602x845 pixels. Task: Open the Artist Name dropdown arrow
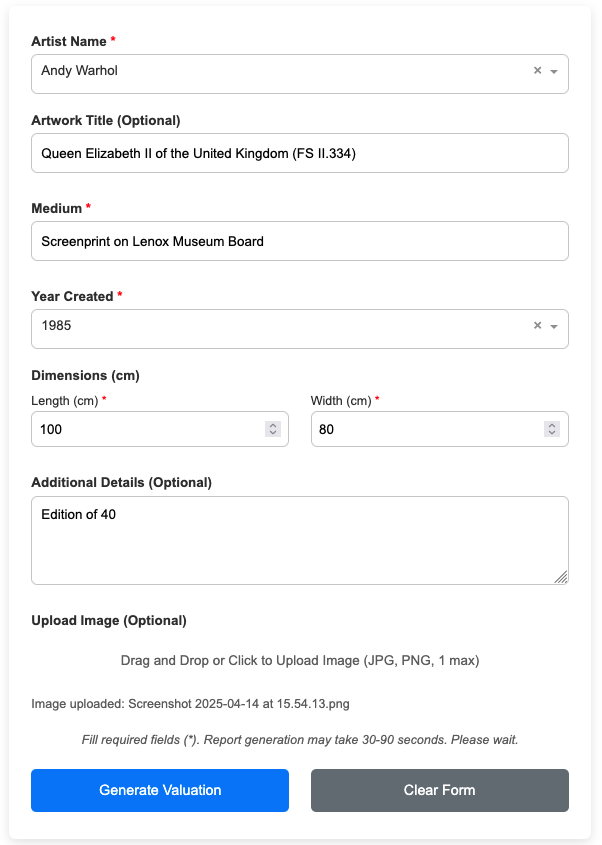pyautogui.click(x=554, y=72)
